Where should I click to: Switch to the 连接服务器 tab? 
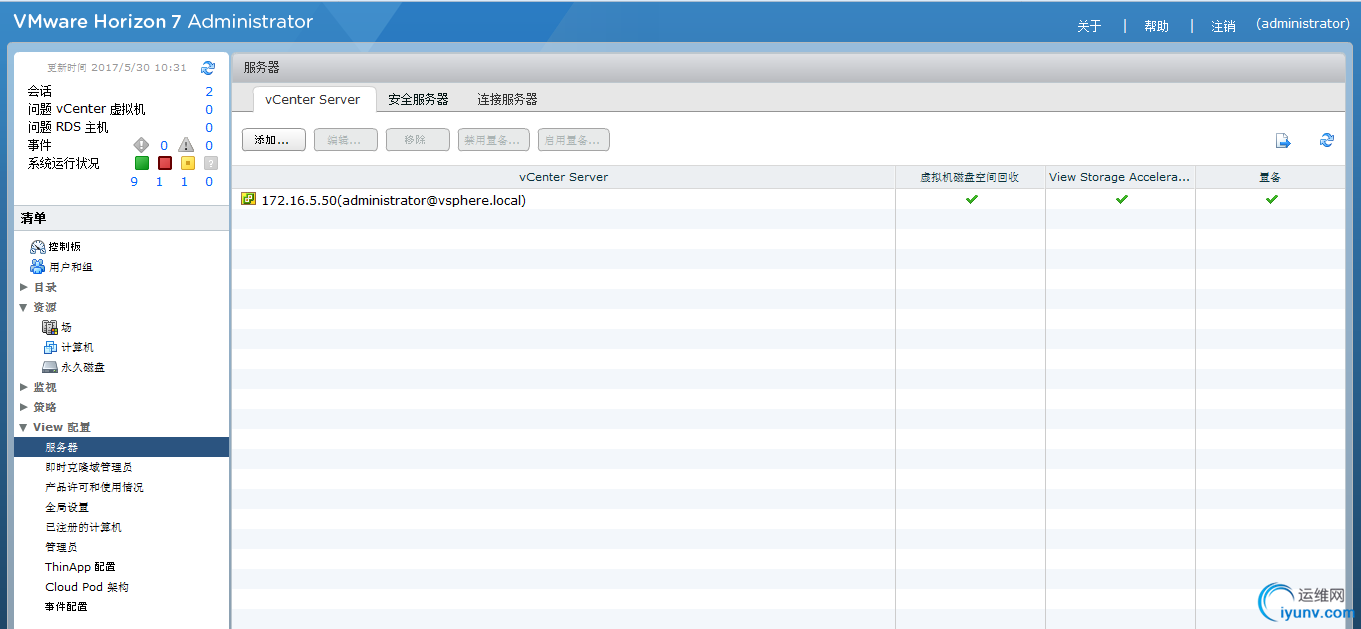coord(507,99)
